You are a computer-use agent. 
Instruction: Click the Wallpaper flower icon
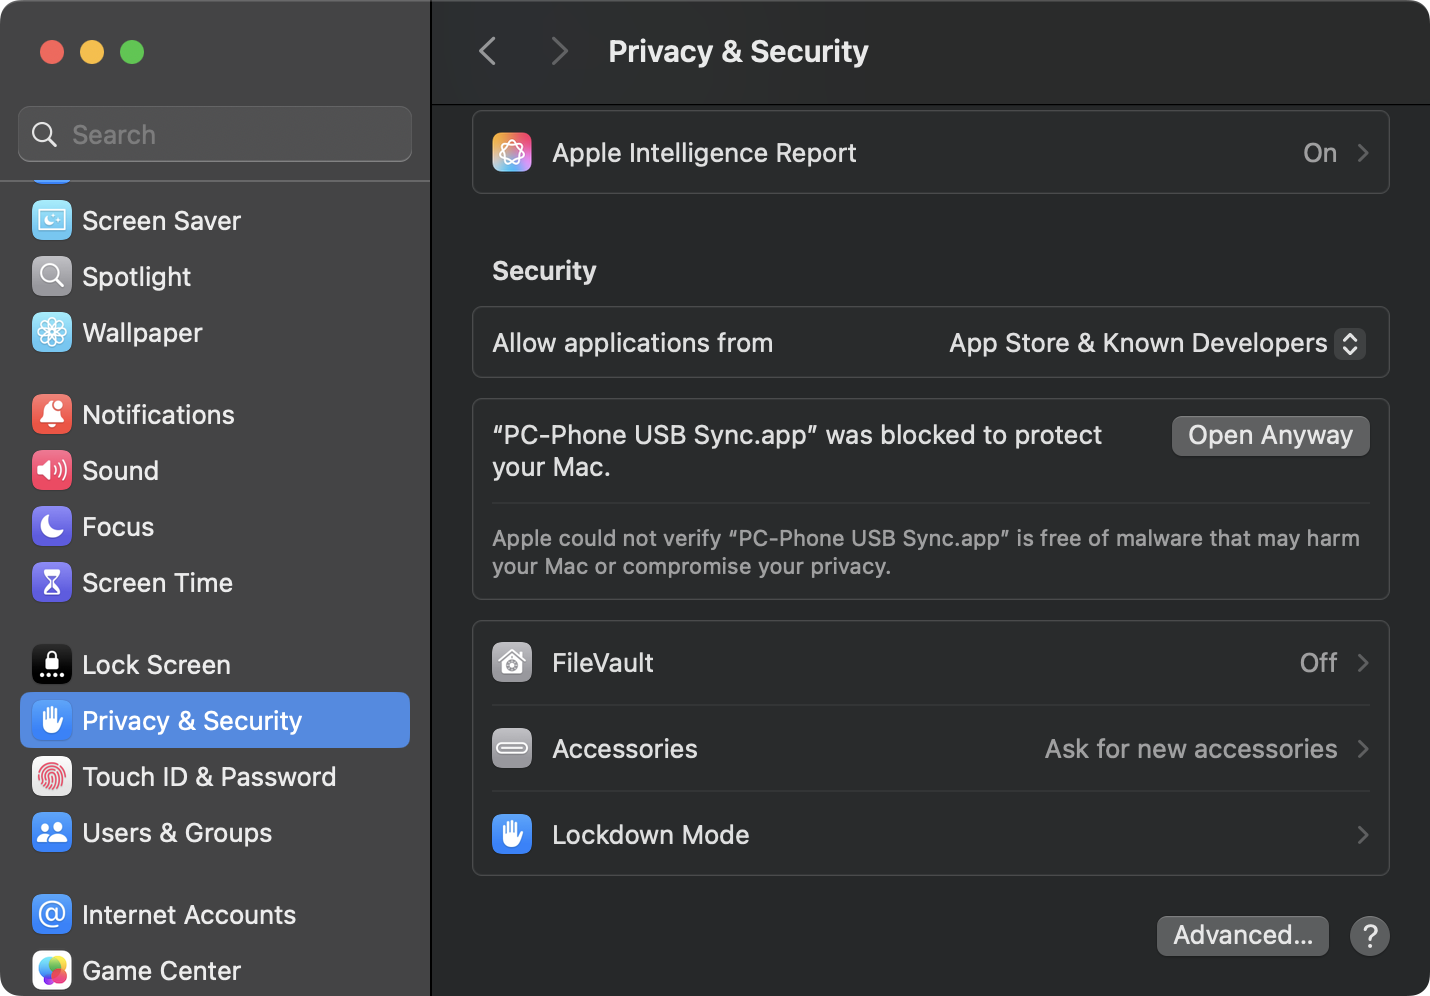pos(52,333)
